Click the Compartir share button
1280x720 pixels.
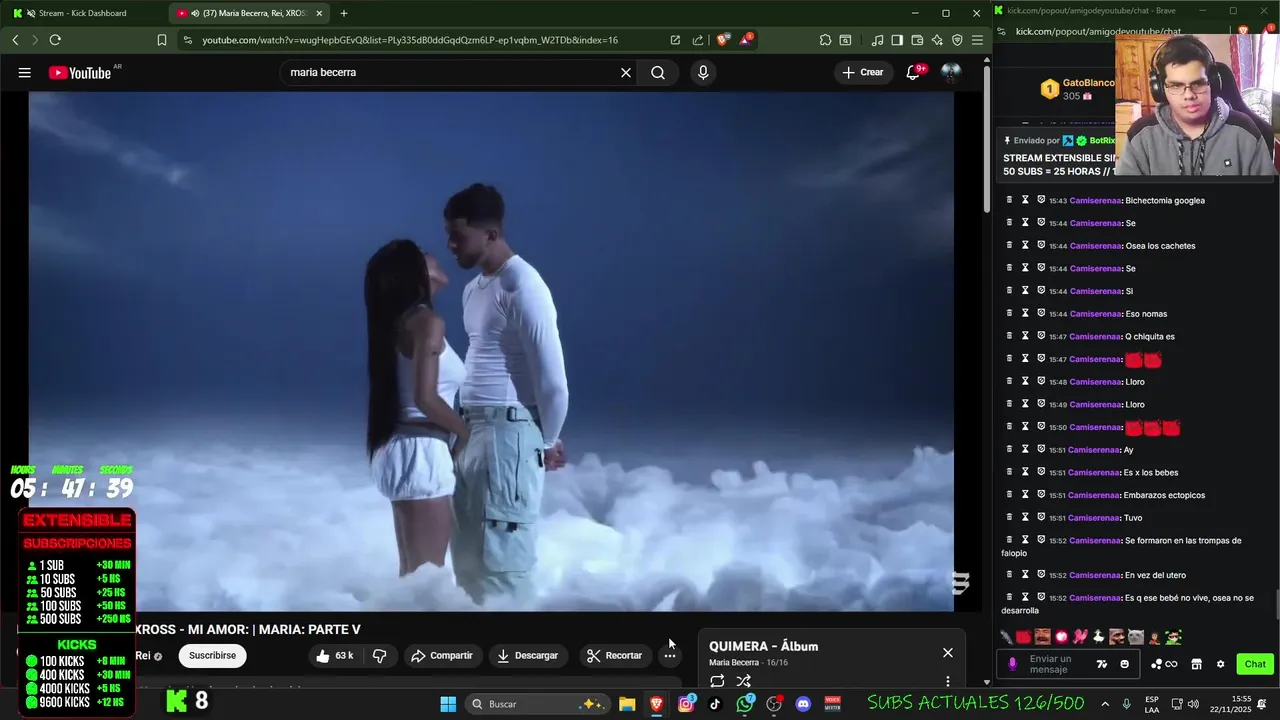[x=442, y=655]
